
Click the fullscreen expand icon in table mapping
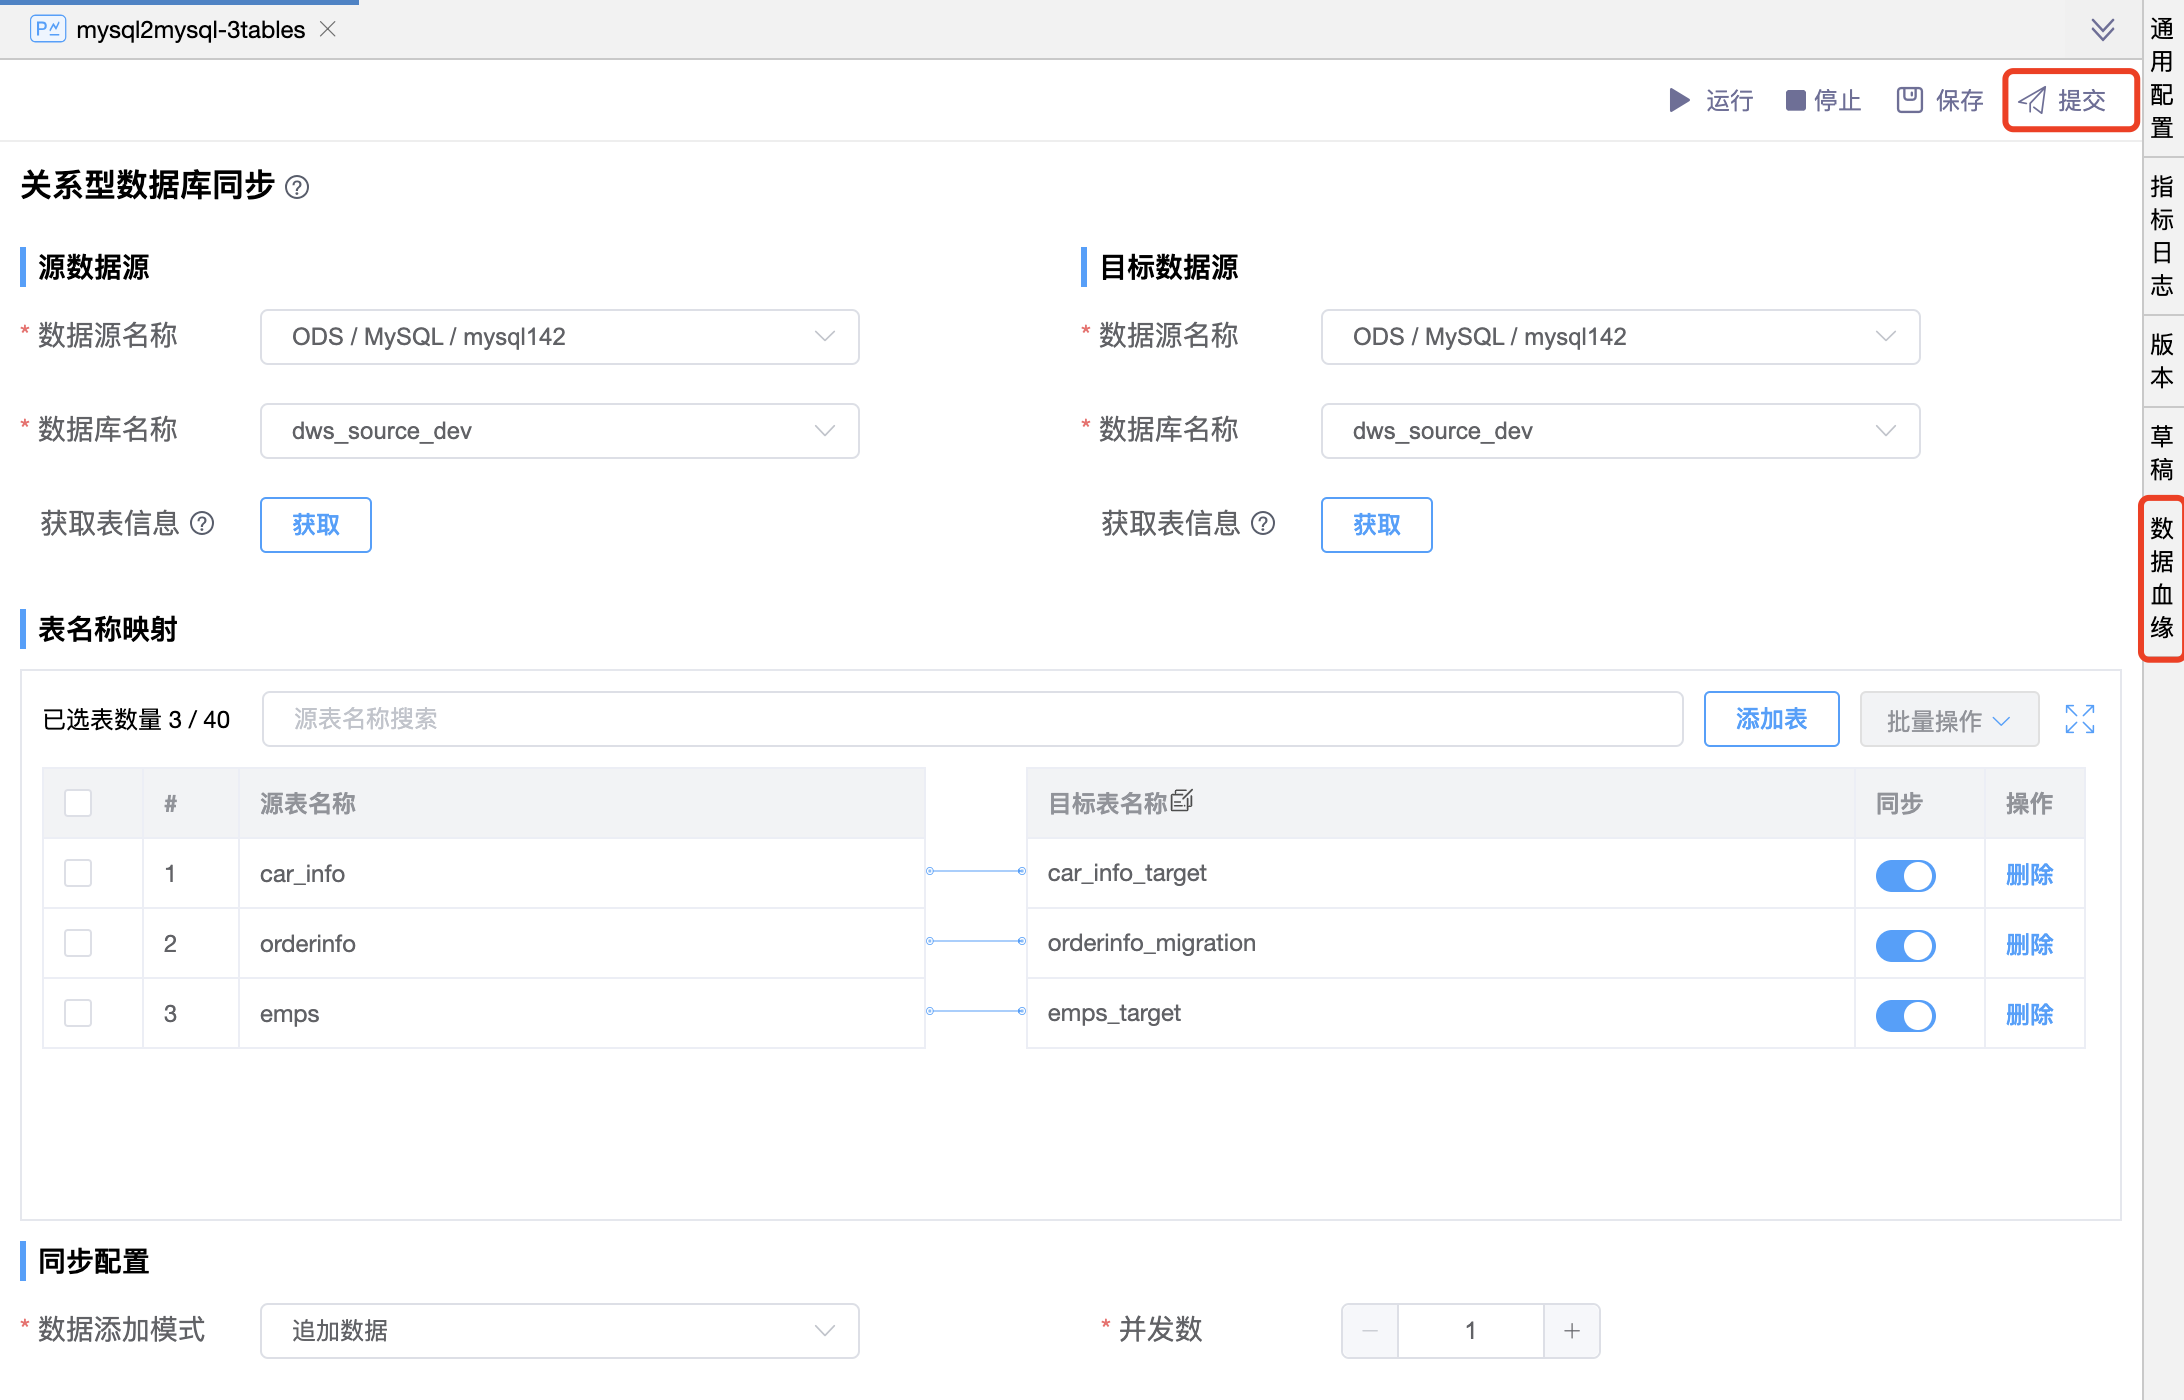point(2079,719)
